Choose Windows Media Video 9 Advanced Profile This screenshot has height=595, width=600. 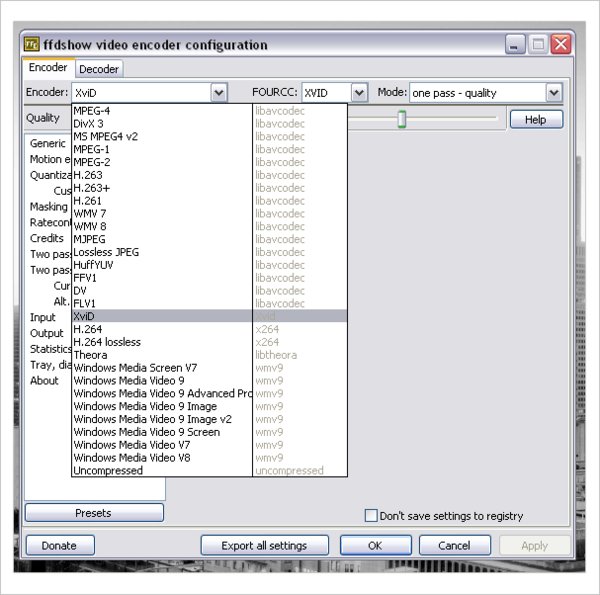pyautogui.click(x=209, y=393)
